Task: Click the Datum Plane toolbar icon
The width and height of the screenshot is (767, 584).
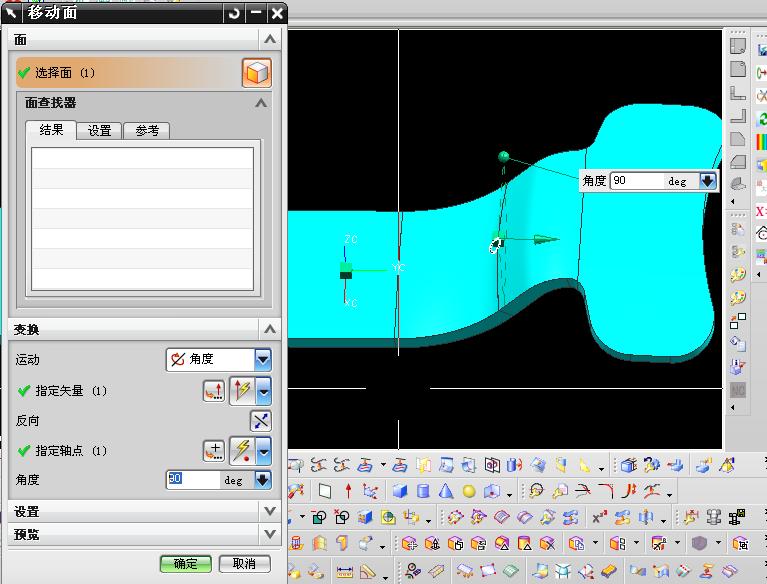Action: 325,491
